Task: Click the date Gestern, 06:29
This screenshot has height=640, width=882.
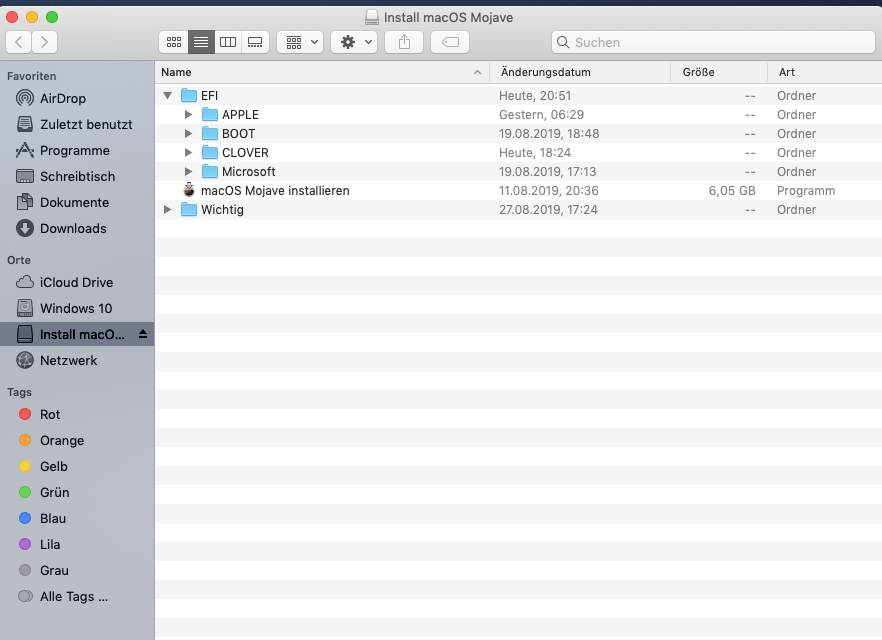Action: tap(541, 115)
